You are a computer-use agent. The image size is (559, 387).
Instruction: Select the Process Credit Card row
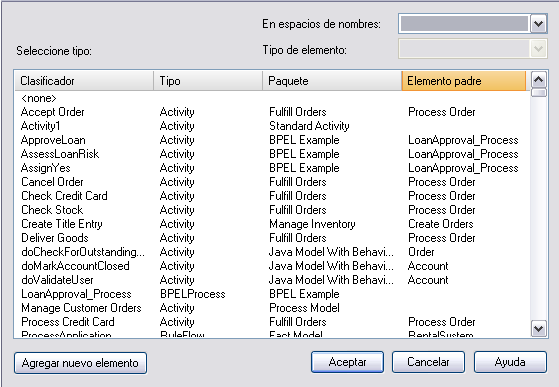[272, 322]
